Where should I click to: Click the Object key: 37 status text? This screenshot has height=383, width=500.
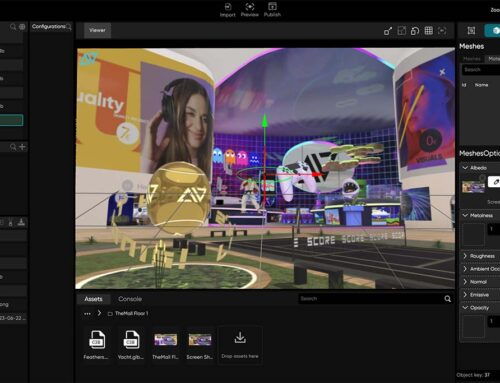pos(473,375)
